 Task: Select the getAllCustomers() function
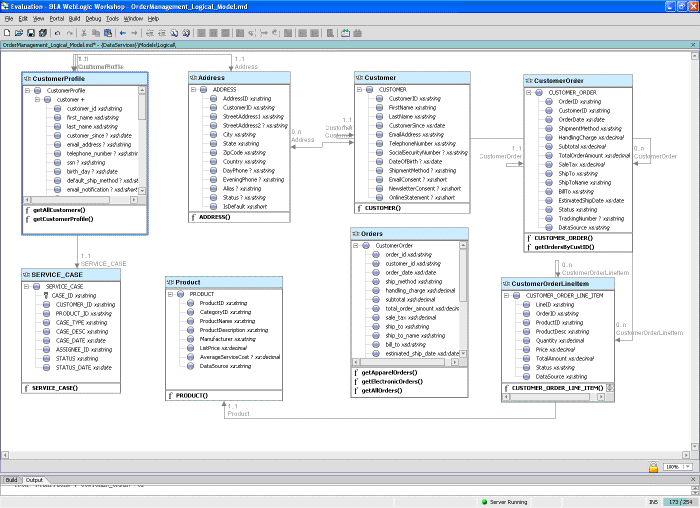[59, 210]
